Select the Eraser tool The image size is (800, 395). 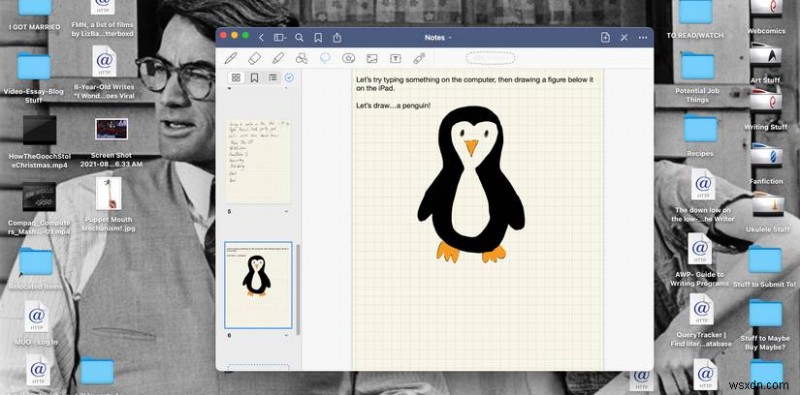254,58
